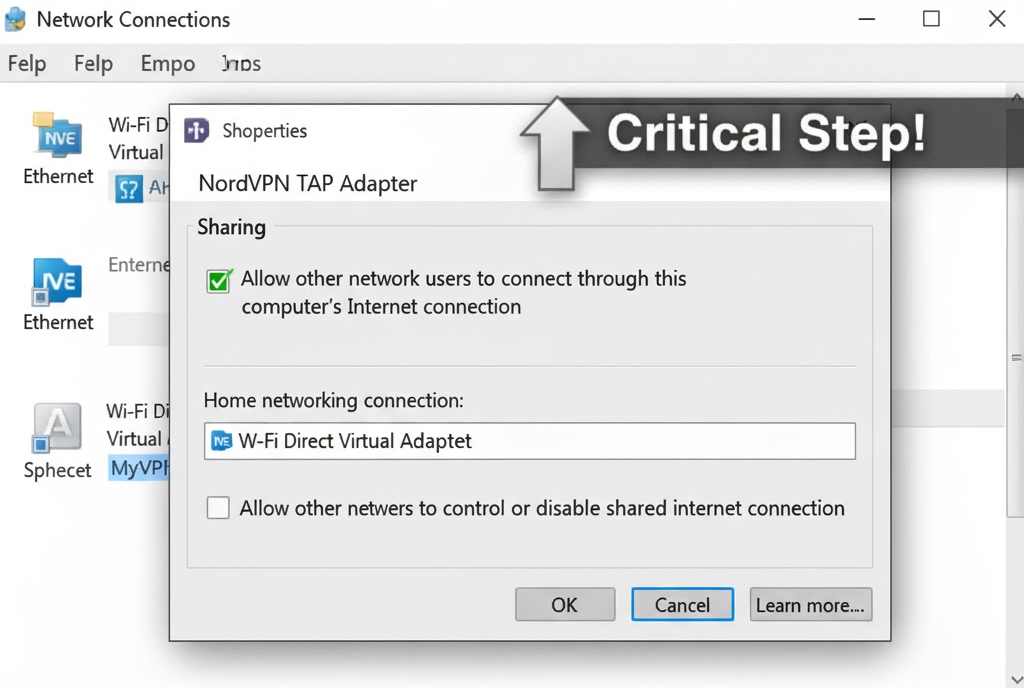
Task: Click the Network Connections title bar icon
Action: click(15, 19)
